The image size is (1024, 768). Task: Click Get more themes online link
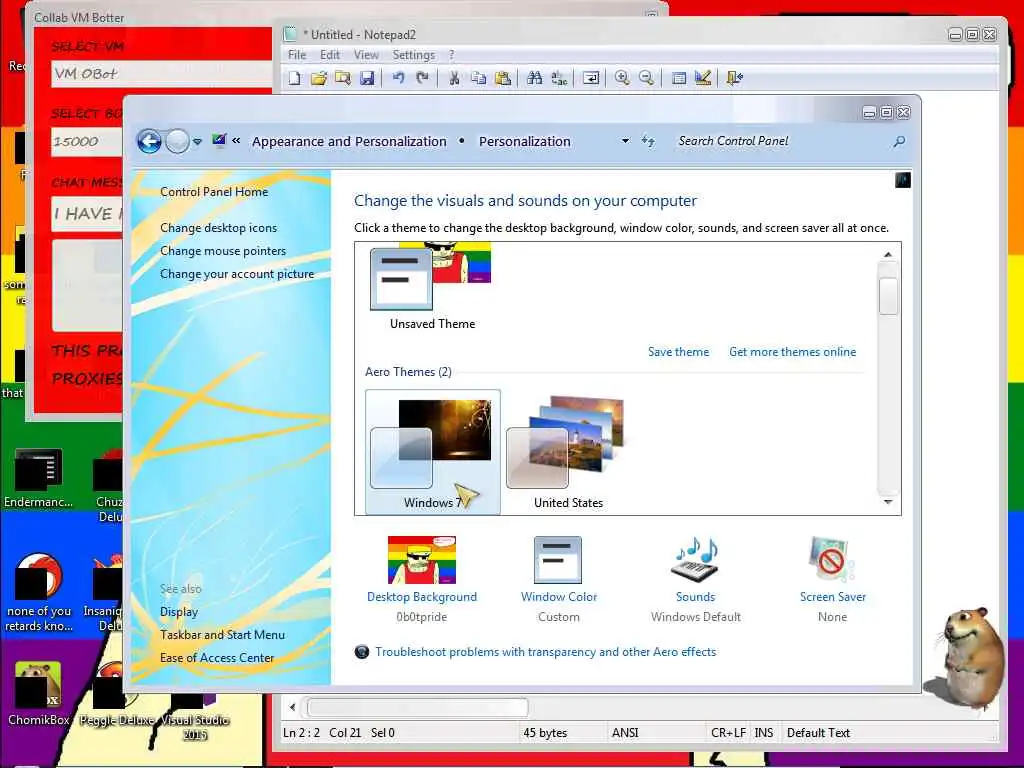tap(792, 352)
